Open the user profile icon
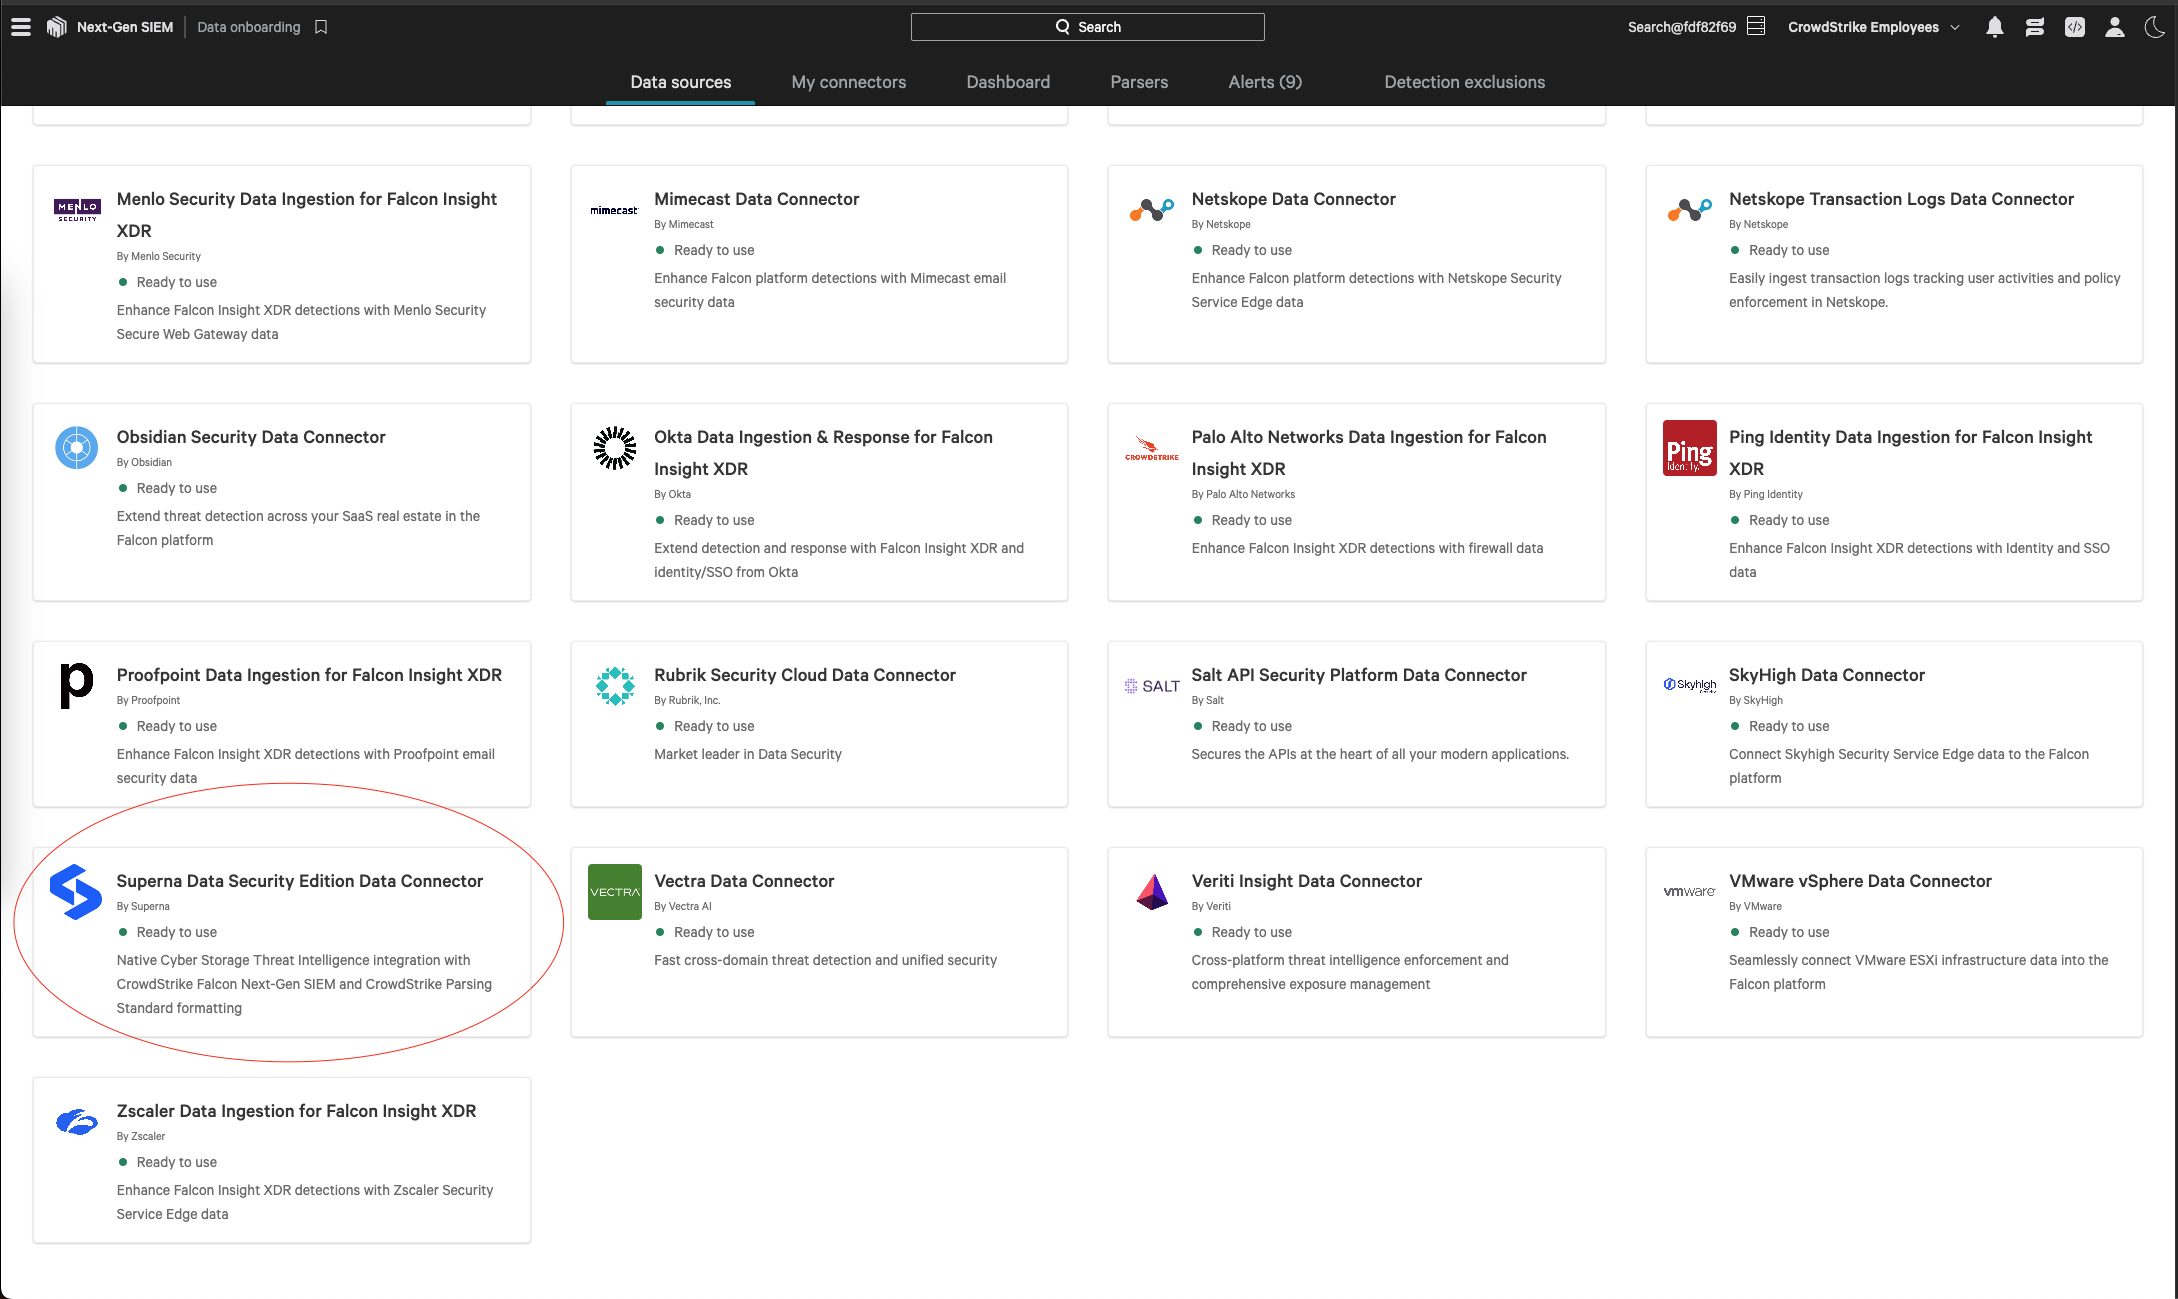This screenshot has height=1299, width=2178. (x=2114, y=27)
